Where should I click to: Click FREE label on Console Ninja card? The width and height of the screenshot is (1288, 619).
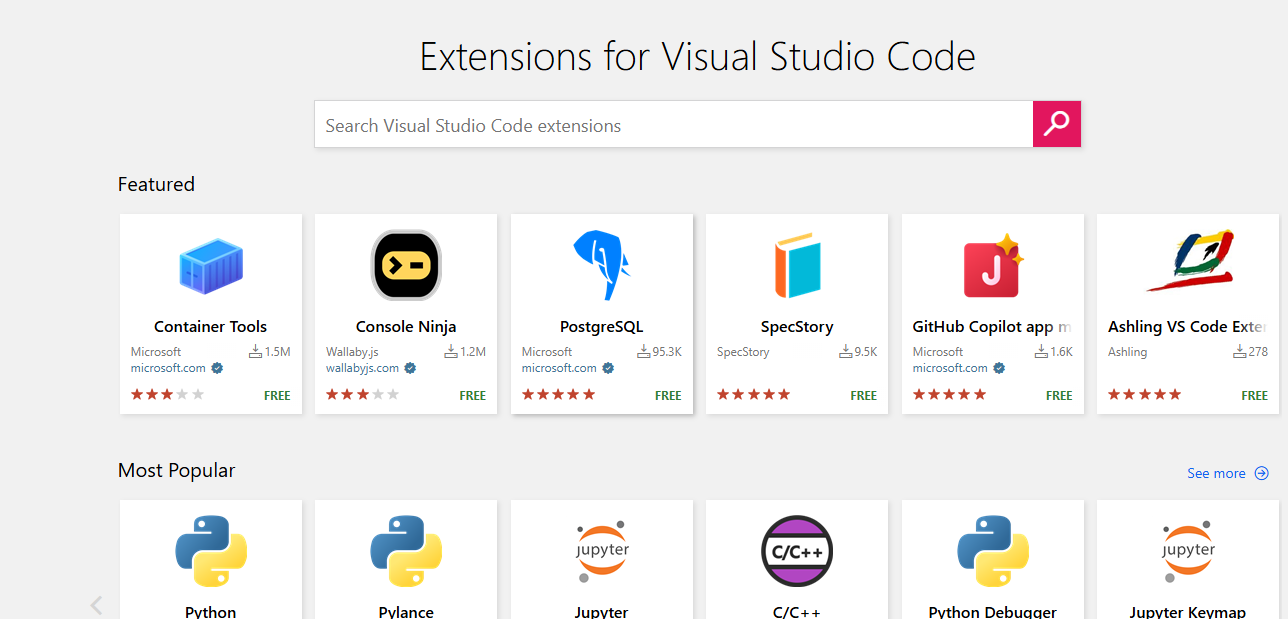[x=473, y=396]
